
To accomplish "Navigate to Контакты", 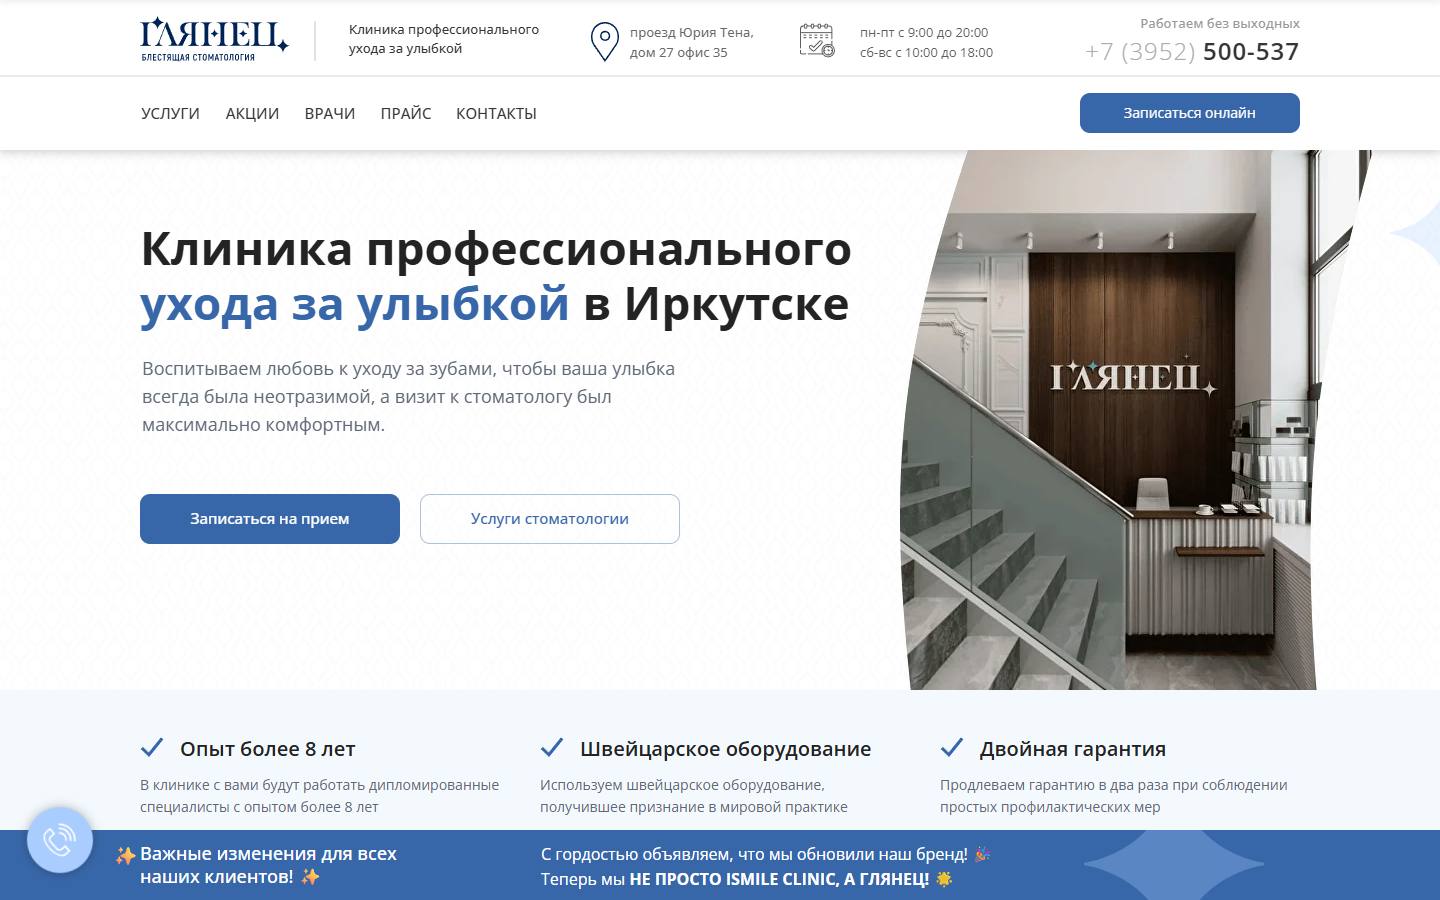I will (496, 114).
